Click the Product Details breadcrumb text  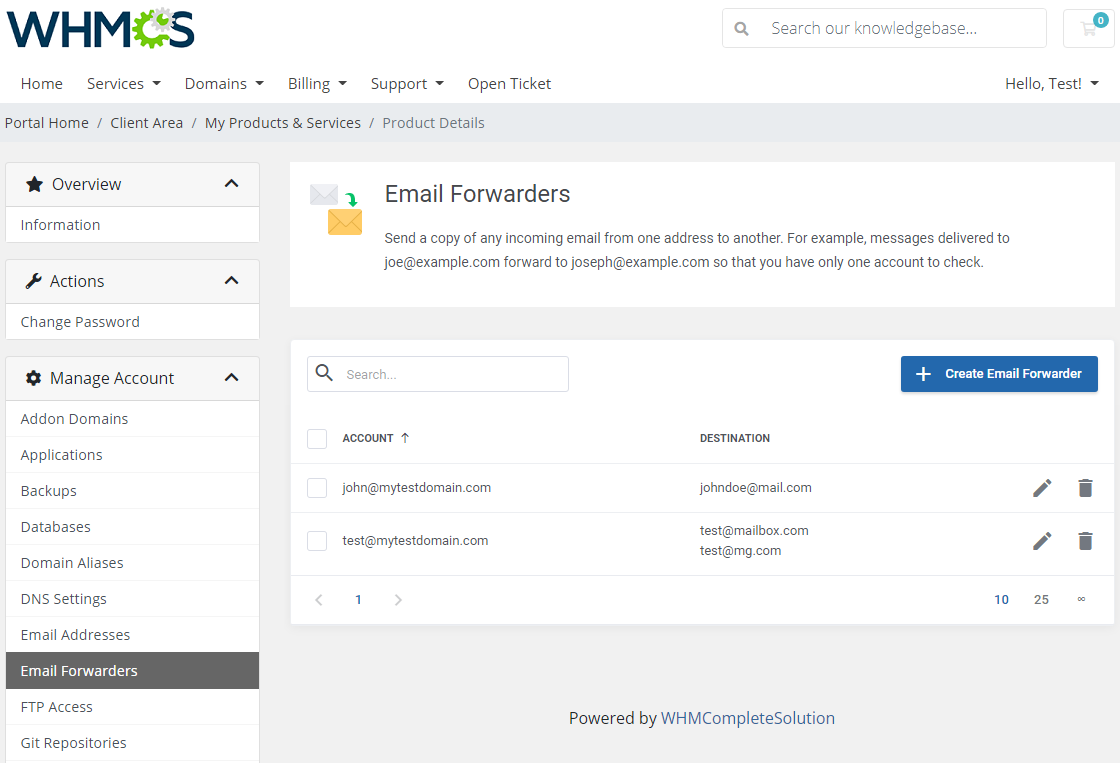pos(433,123)
